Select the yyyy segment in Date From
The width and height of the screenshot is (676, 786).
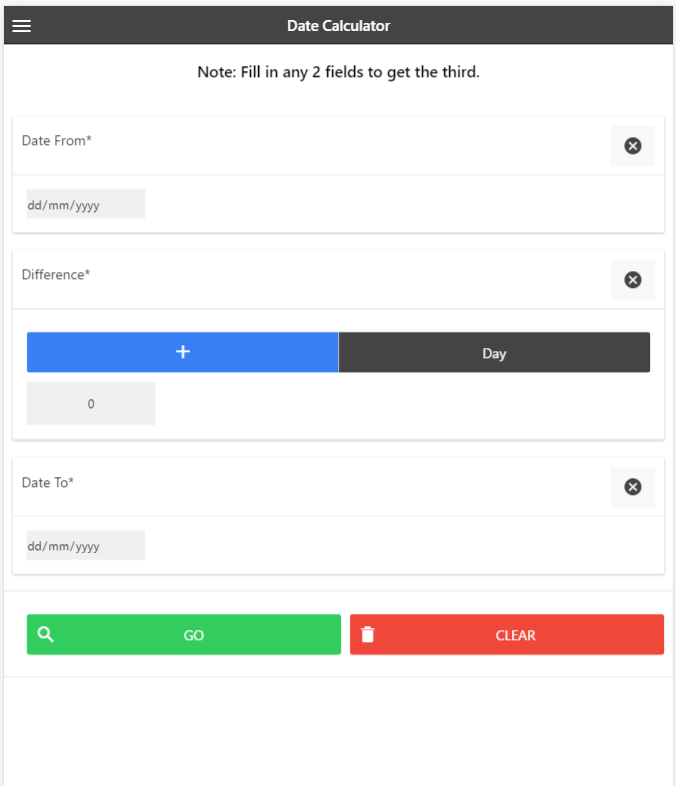click(87, 205)
